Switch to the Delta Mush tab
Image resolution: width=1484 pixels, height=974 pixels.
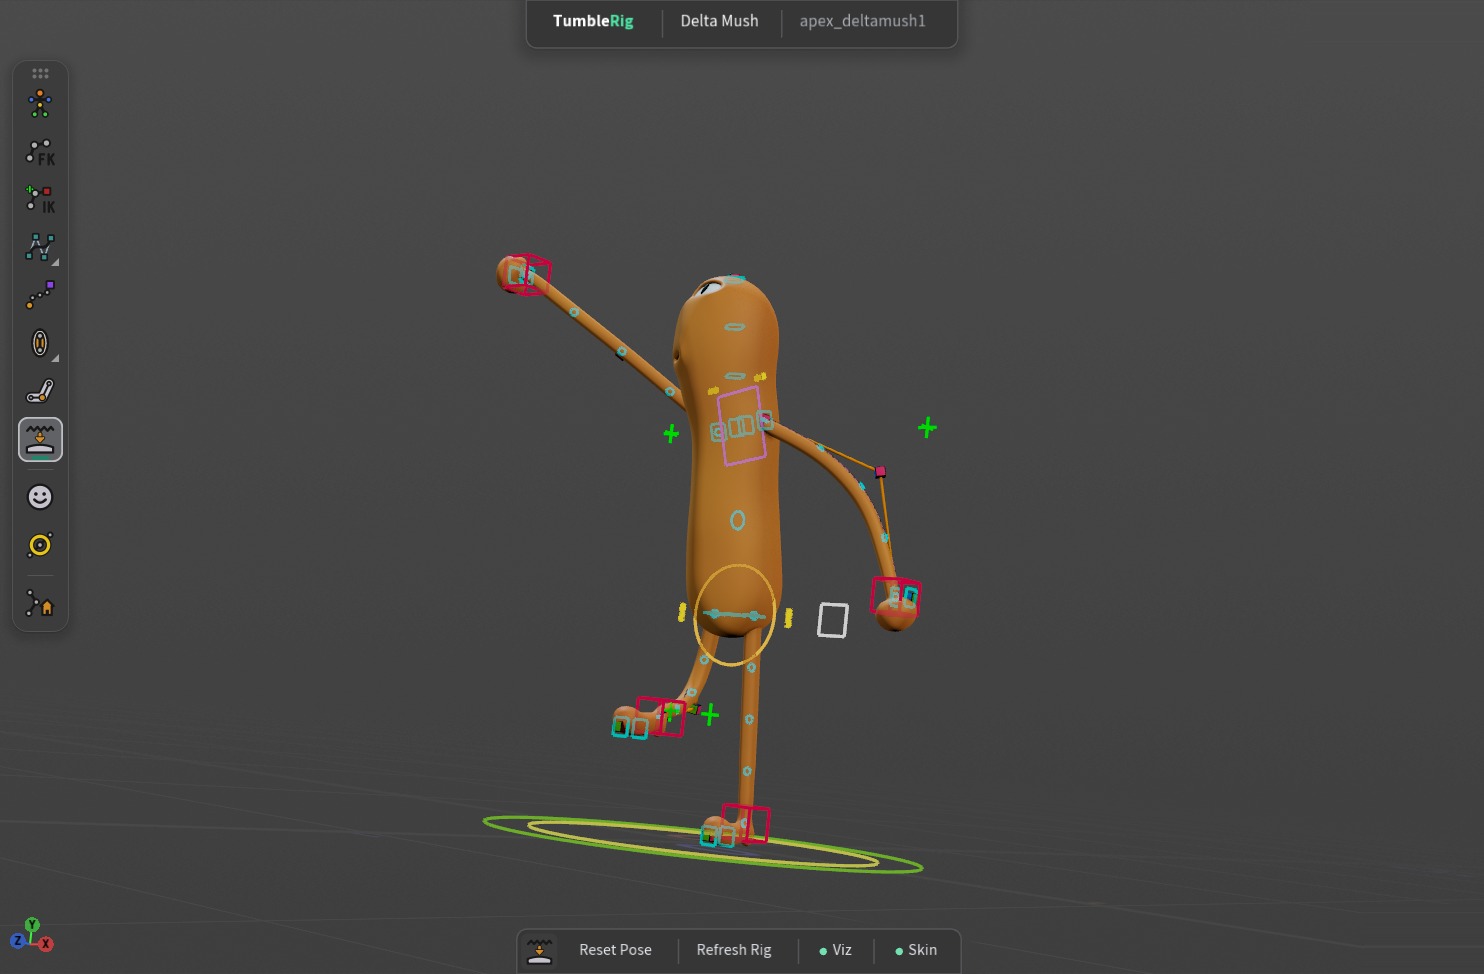(719, 21)
